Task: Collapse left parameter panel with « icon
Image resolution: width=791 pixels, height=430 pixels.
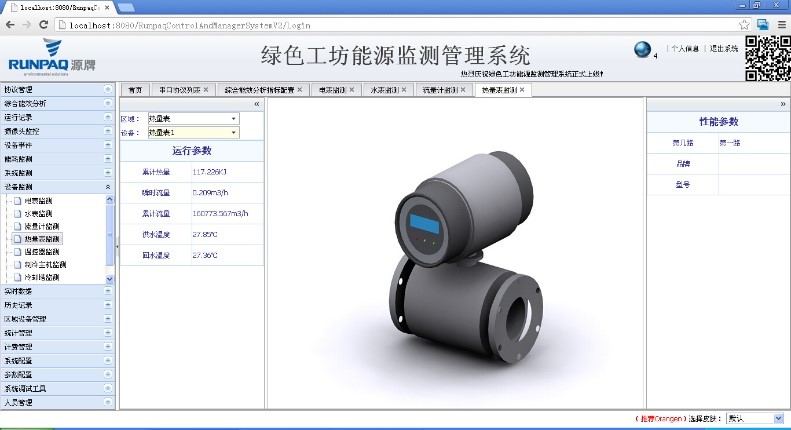Action: [256, 104]
